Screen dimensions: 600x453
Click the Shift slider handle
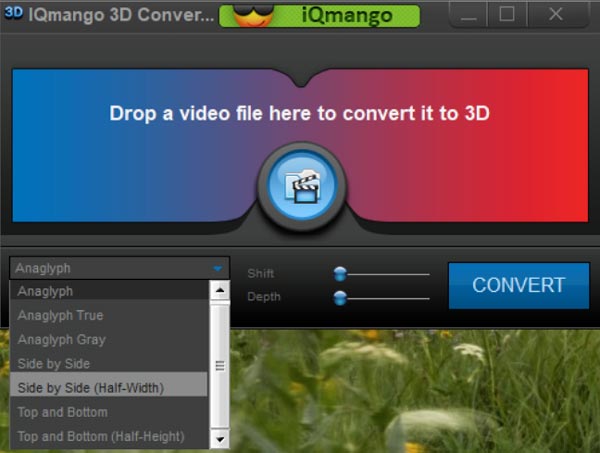click(340, 274)
